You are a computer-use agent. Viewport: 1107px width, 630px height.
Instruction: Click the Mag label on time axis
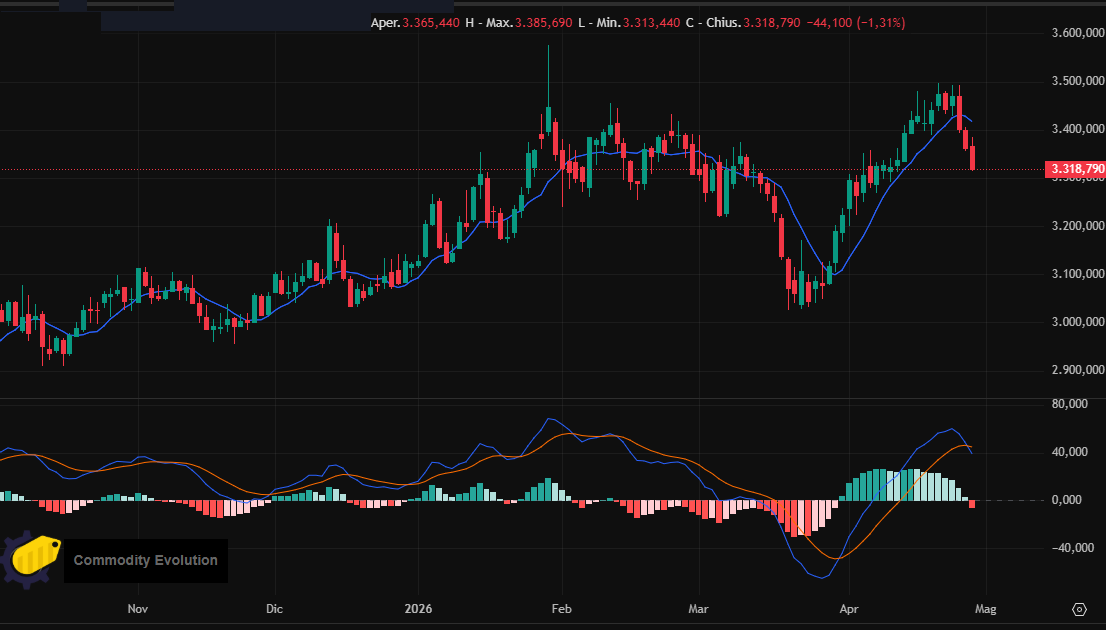click(986, 609)
